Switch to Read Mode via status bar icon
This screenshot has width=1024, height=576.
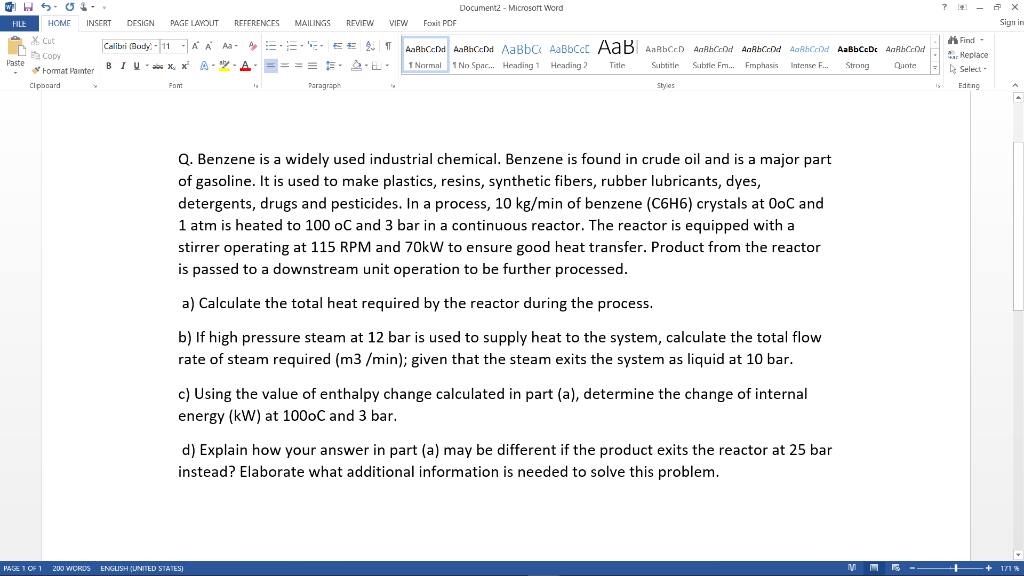pyautogui.click(x=853, y=567)
